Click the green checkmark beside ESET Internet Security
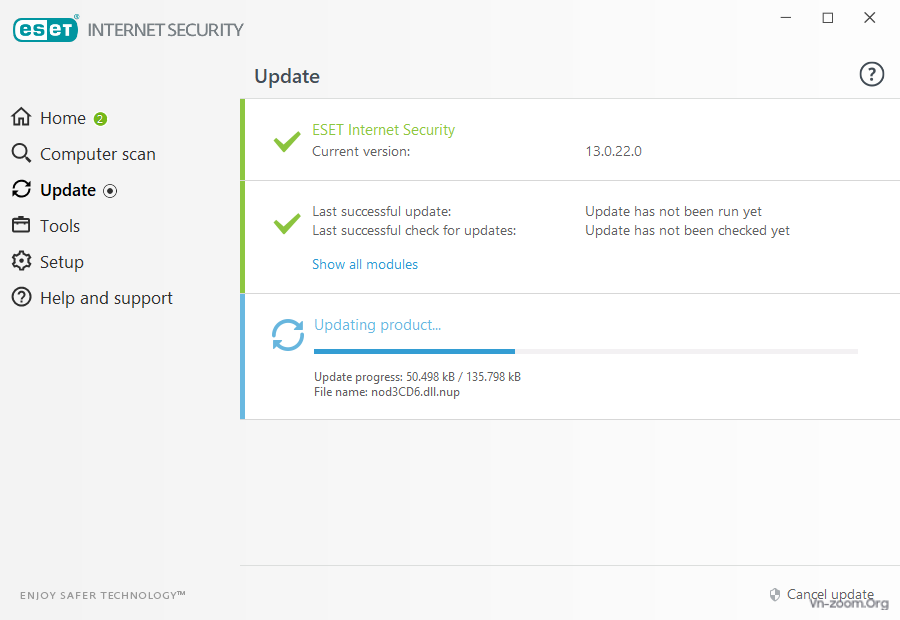Screen dimensions: 900x620 pyautogui.click(x=287, y=141)
